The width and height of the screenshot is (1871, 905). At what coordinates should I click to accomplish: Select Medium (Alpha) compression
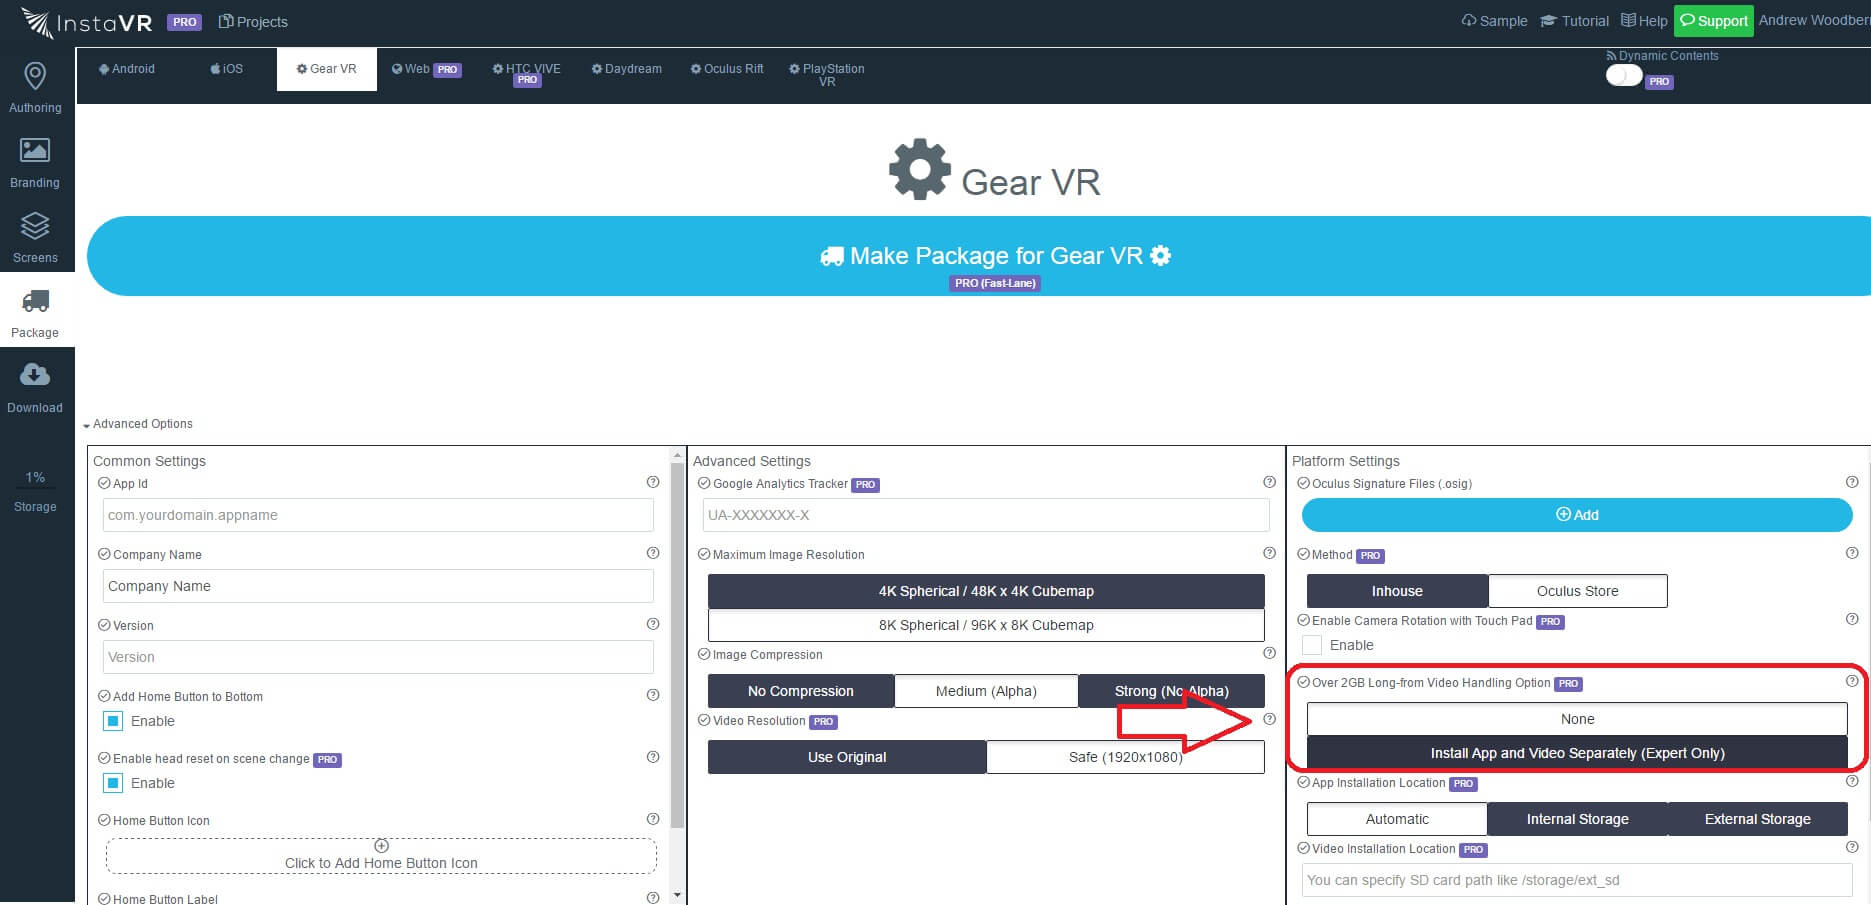986,691
